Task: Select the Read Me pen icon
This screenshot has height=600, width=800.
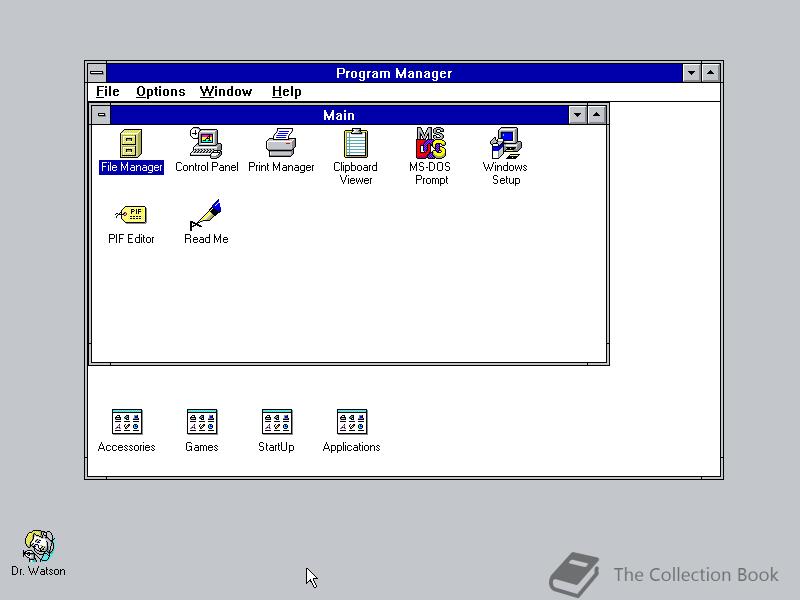Action: click(x=206, y=214)
